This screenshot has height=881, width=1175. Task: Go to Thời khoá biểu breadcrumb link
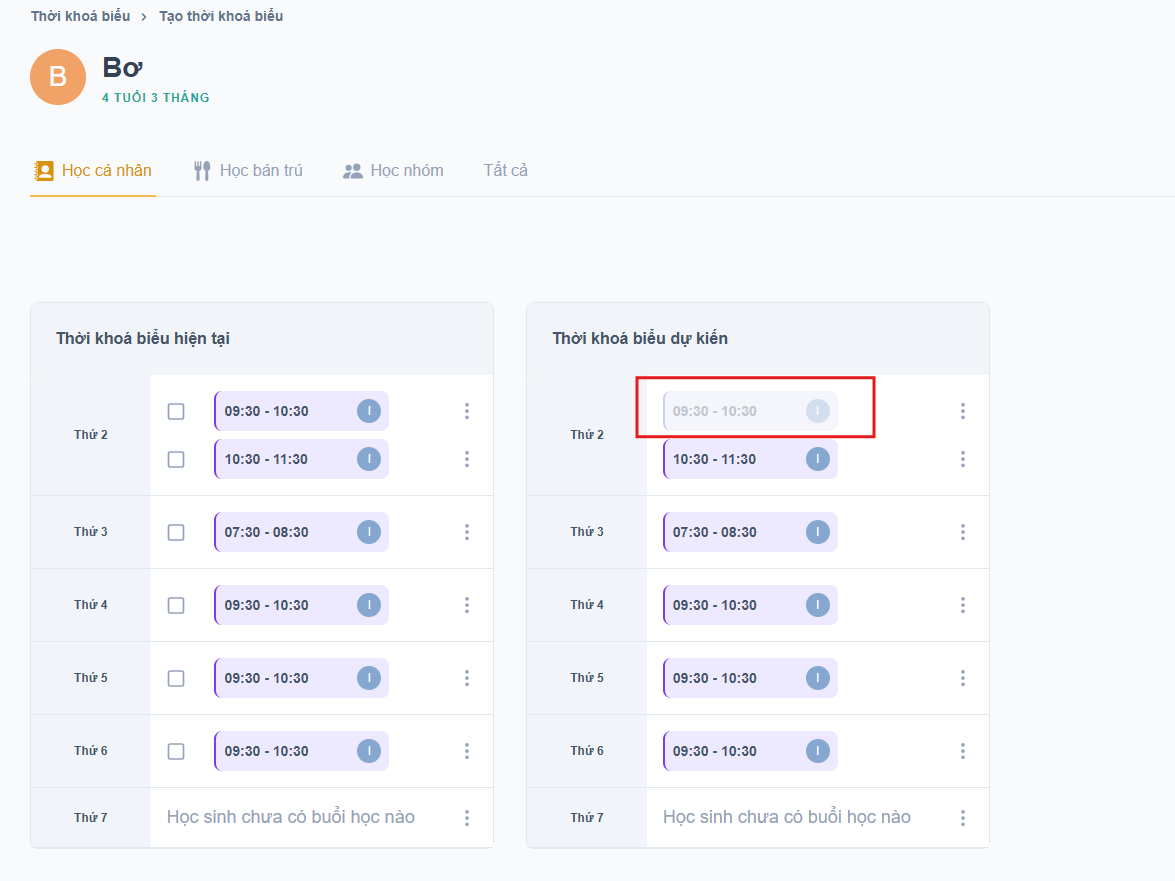click(x=80, y=16)
